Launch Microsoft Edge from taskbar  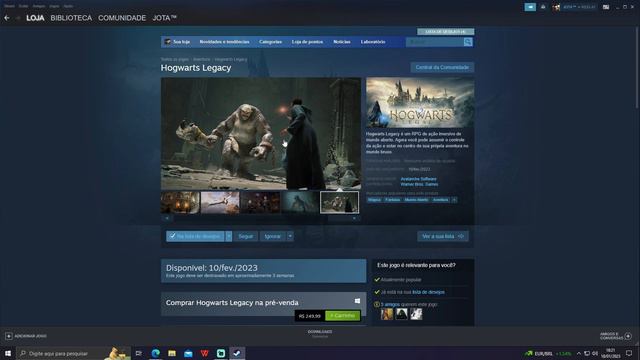click(x=156, y=353)
